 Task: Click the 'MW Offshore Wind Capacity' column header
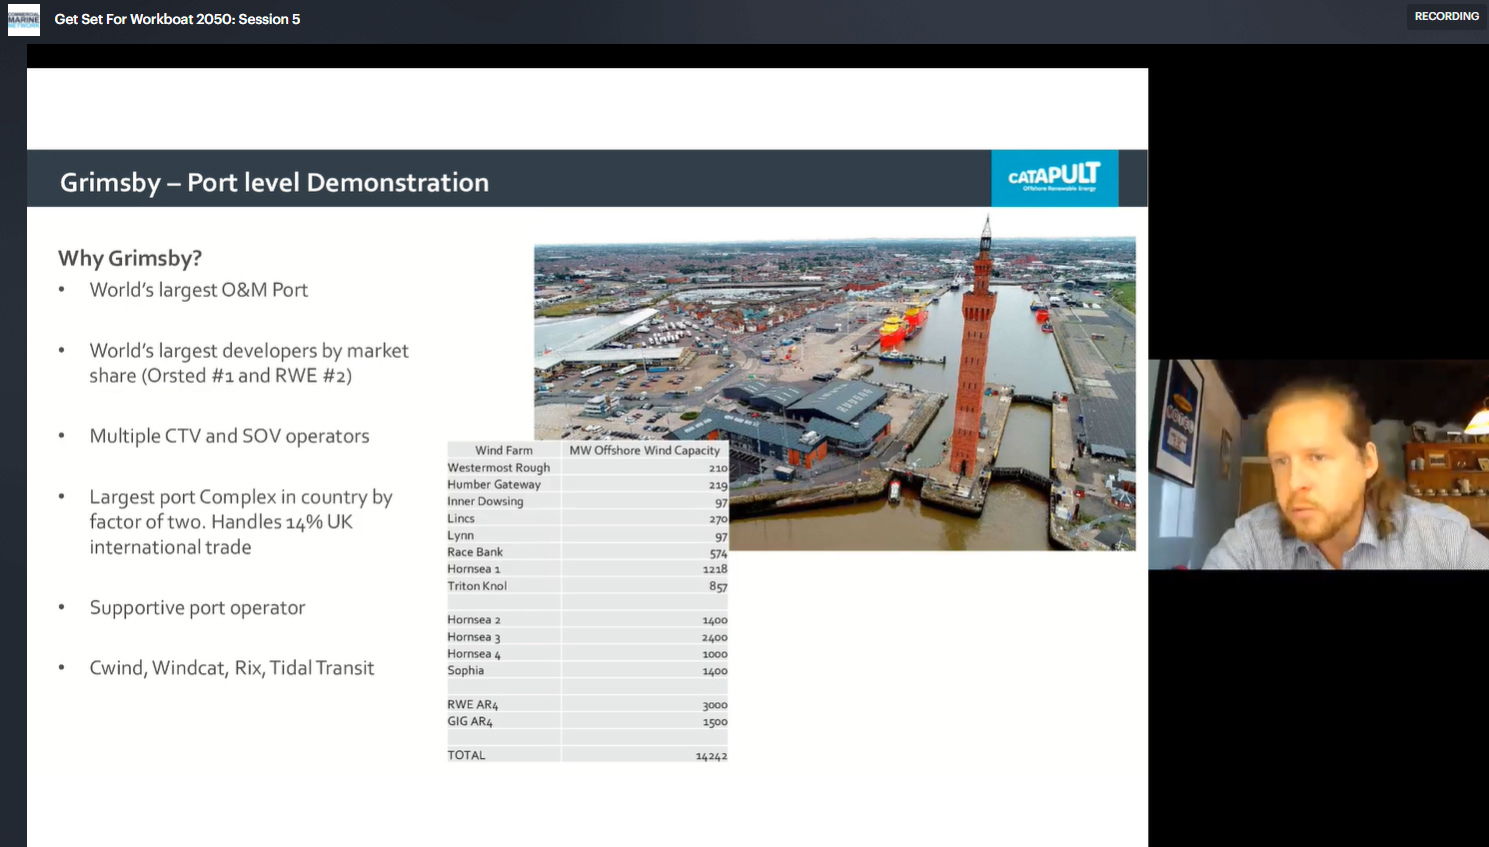pos(644,450)
